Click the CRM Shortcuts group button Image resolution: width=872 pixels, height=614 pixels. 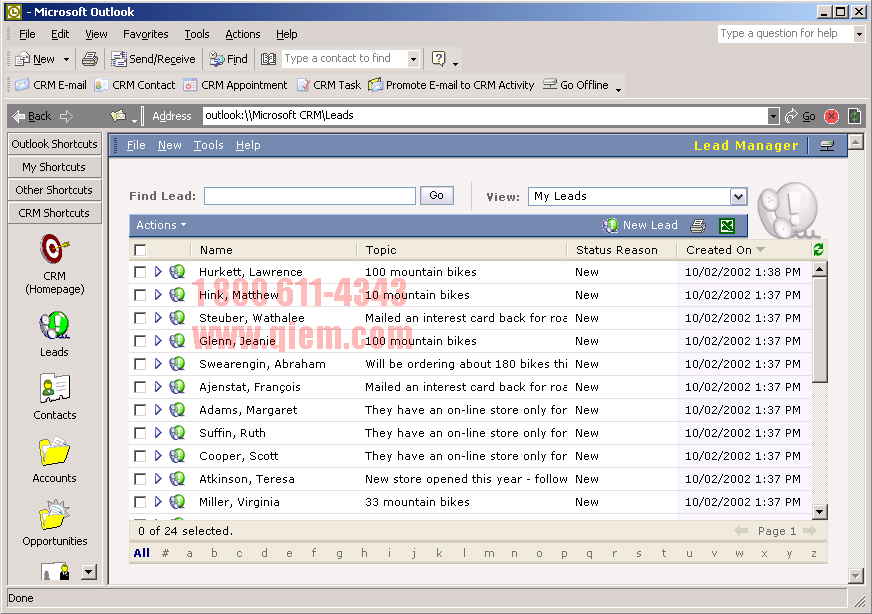click(x=54, y=213)
